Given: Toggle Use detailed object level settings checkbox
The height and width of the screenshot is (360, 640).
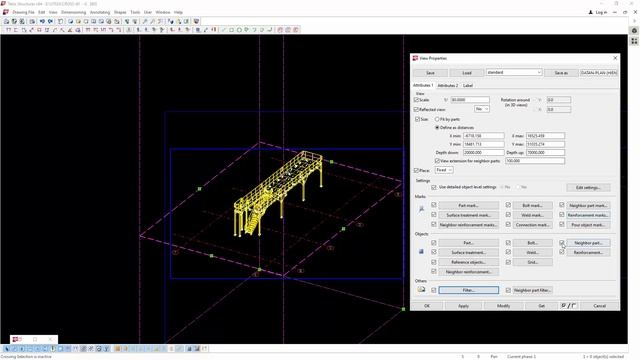Looking at the screenshot, I should [434, 187].
